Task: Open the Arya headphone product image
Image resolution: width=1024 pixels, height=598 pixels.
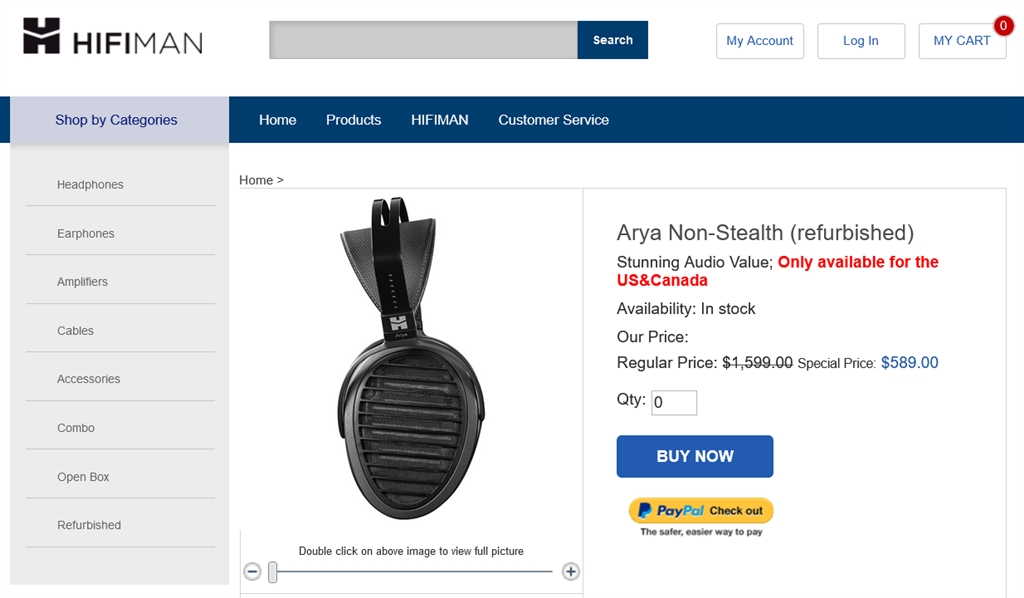Action: [411, 360]
